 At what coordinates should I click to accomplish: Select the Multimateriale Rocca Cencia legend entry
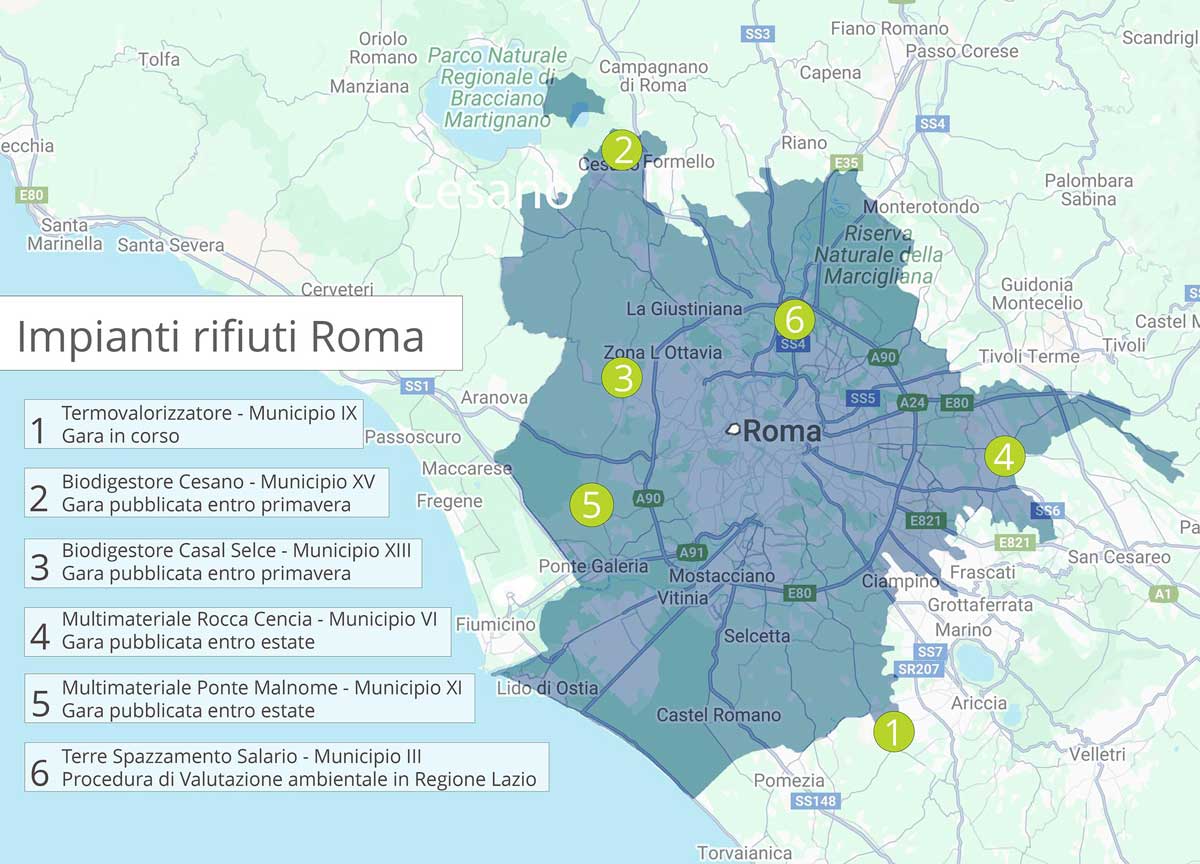(237, 631)
